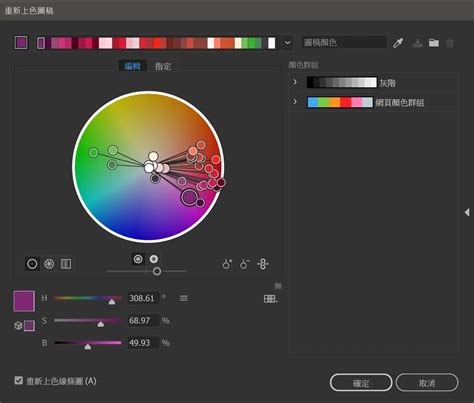The height and width of the screenshot is (403, 474).
Task: Click the active purple color swatch at top left
Action: (21, 43)
